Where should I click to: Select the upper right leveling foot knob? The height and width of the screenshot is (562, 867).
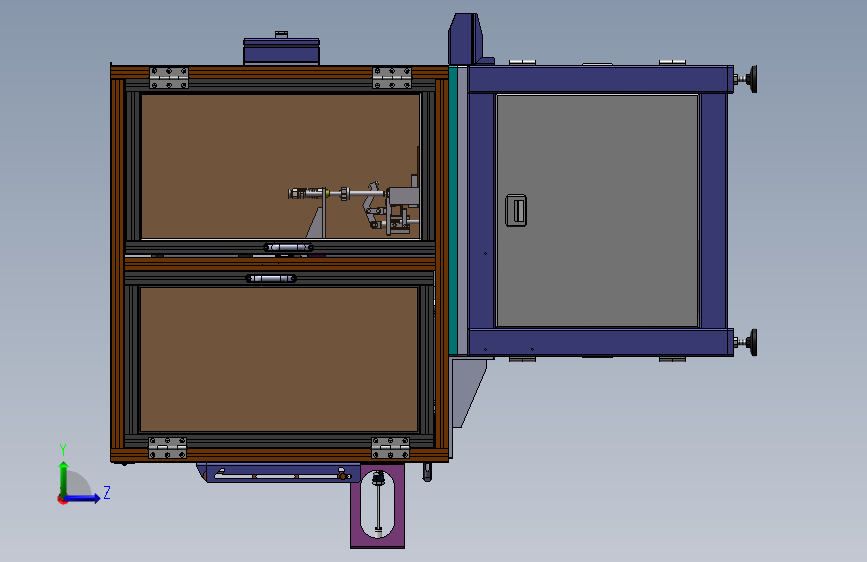pyautogui.click(x=749, y=79)
